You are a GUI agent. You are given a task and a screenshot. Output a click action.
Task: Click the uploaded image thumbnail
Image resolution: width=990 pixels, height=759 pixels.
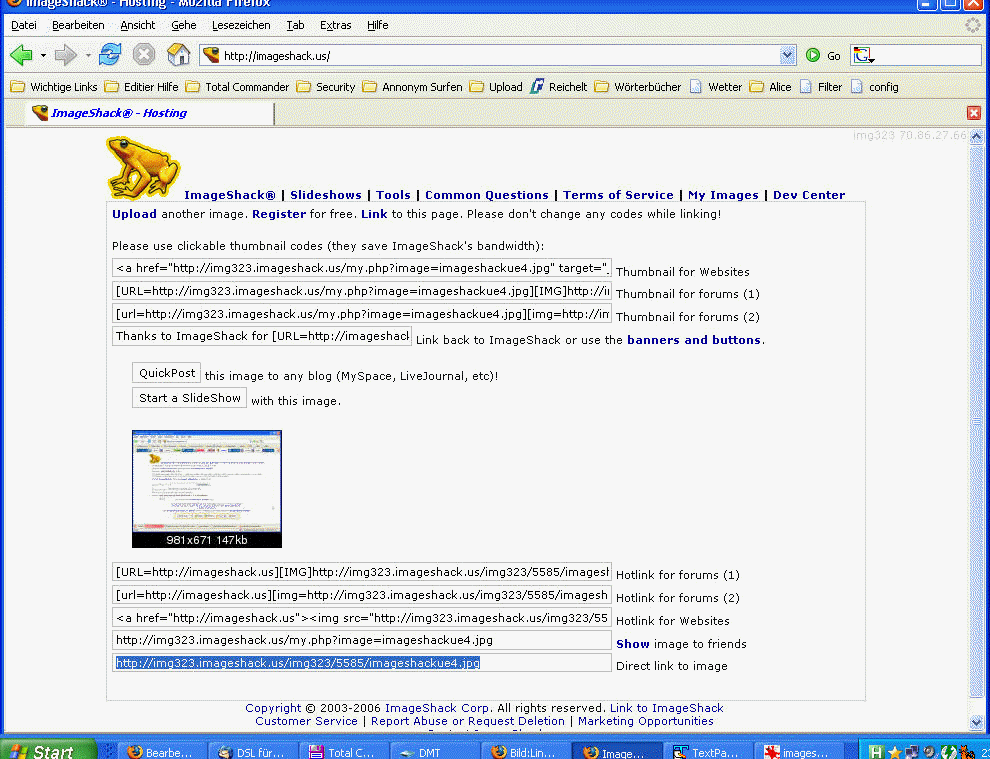206,489
